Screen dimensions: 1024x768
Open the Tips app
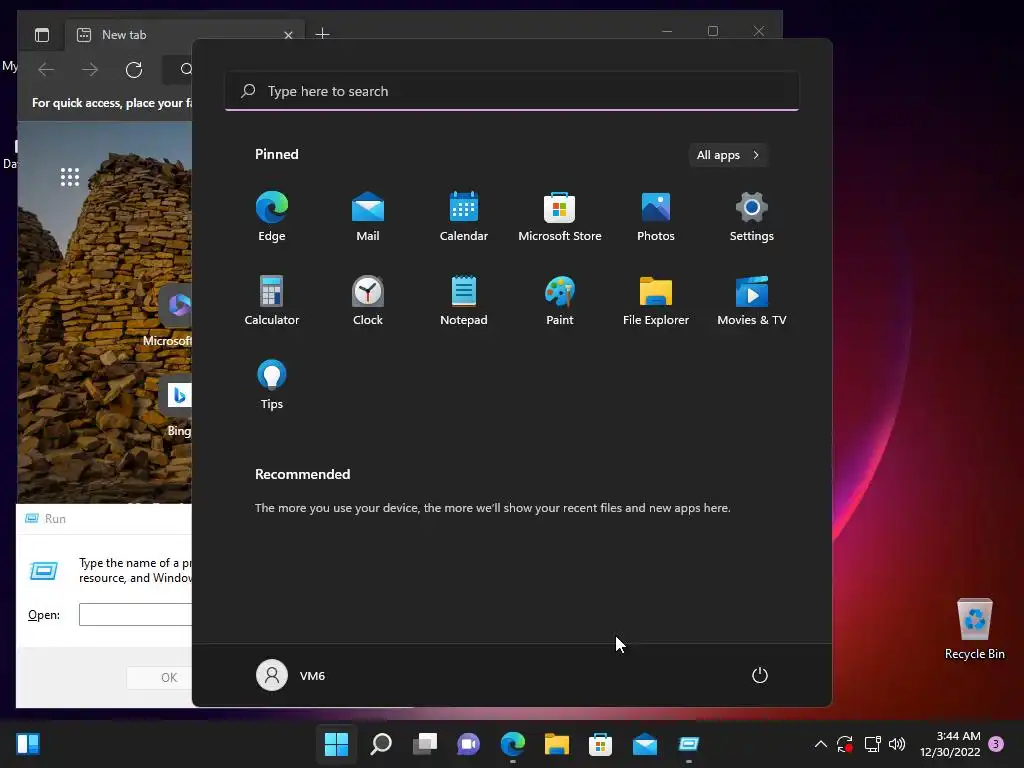(272, 385)
